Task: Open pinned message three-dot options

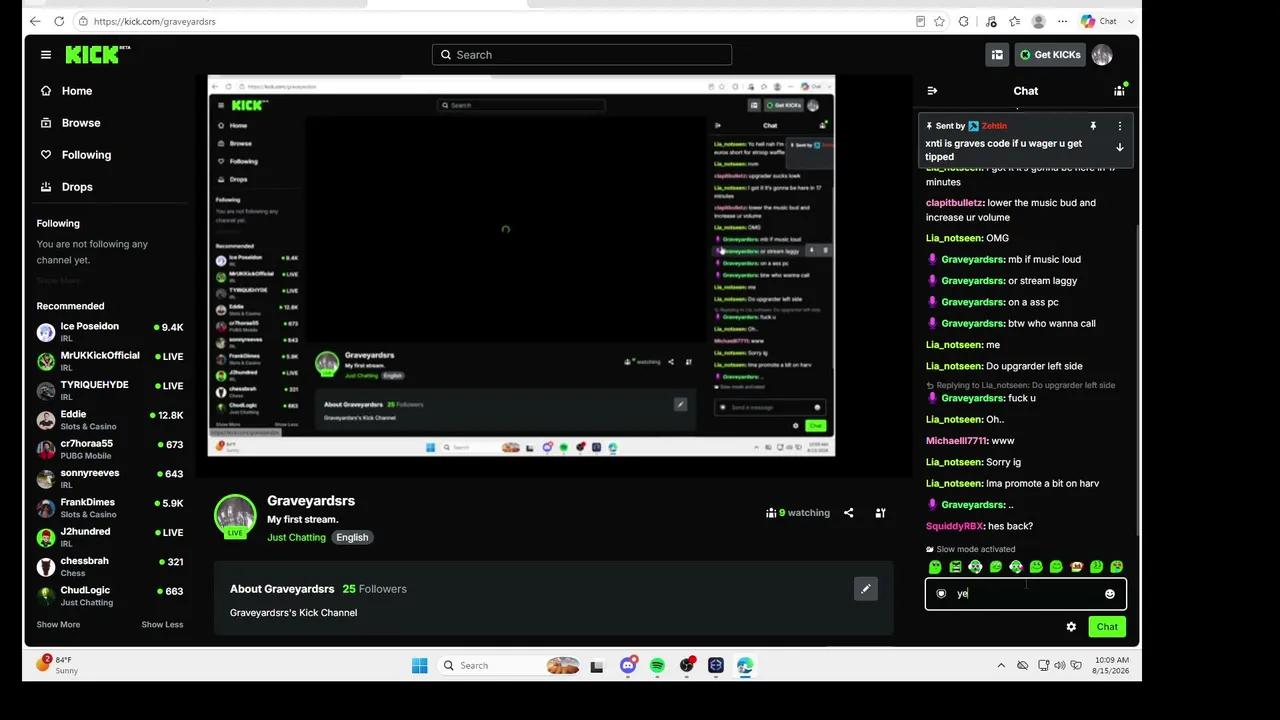Action: pyautogui.click(x=1119, y=126)
